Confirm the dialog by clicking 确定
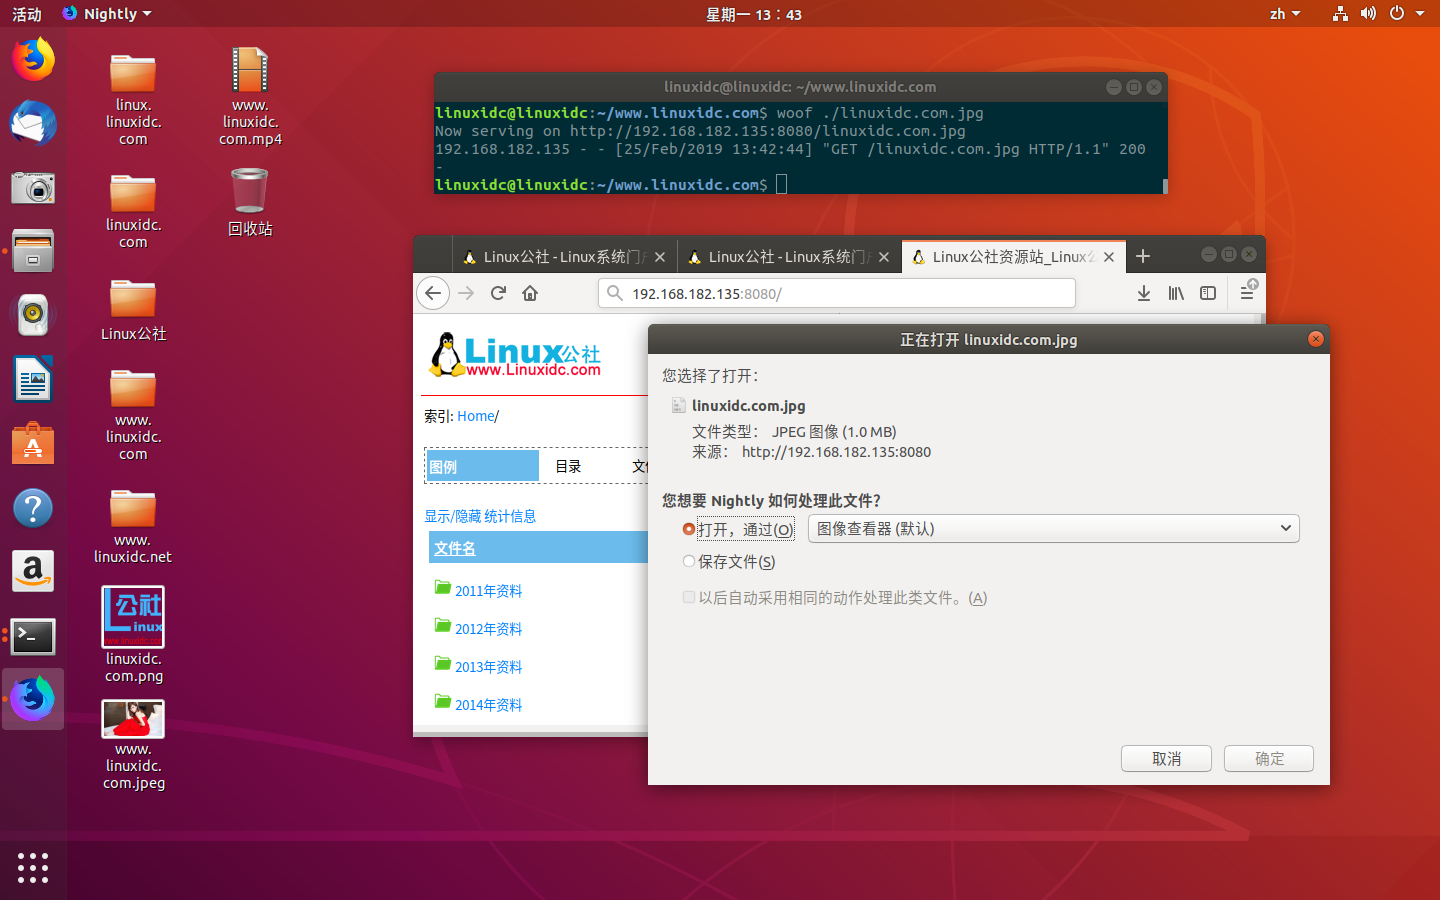 1268,758
